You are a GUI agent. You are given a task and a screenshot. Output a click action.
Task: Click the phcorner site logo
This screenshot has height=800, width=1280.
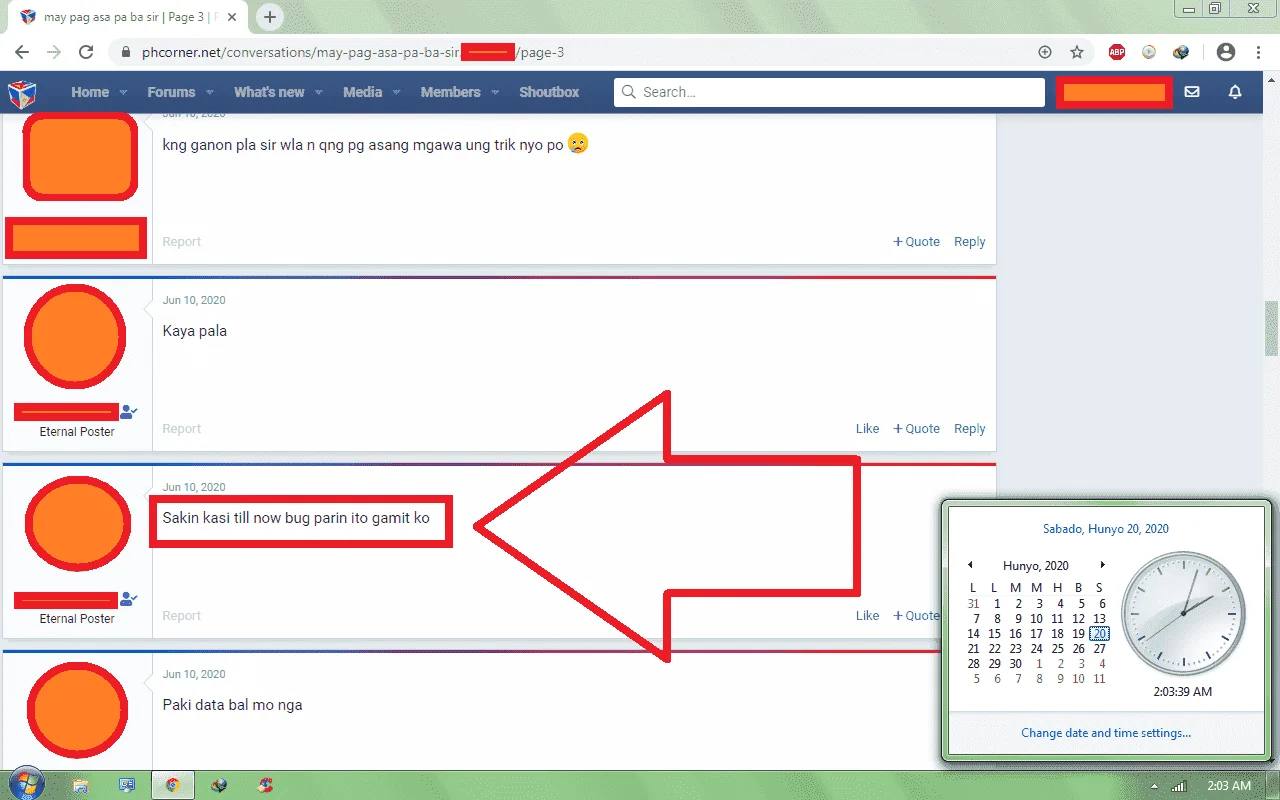point(22,93)
